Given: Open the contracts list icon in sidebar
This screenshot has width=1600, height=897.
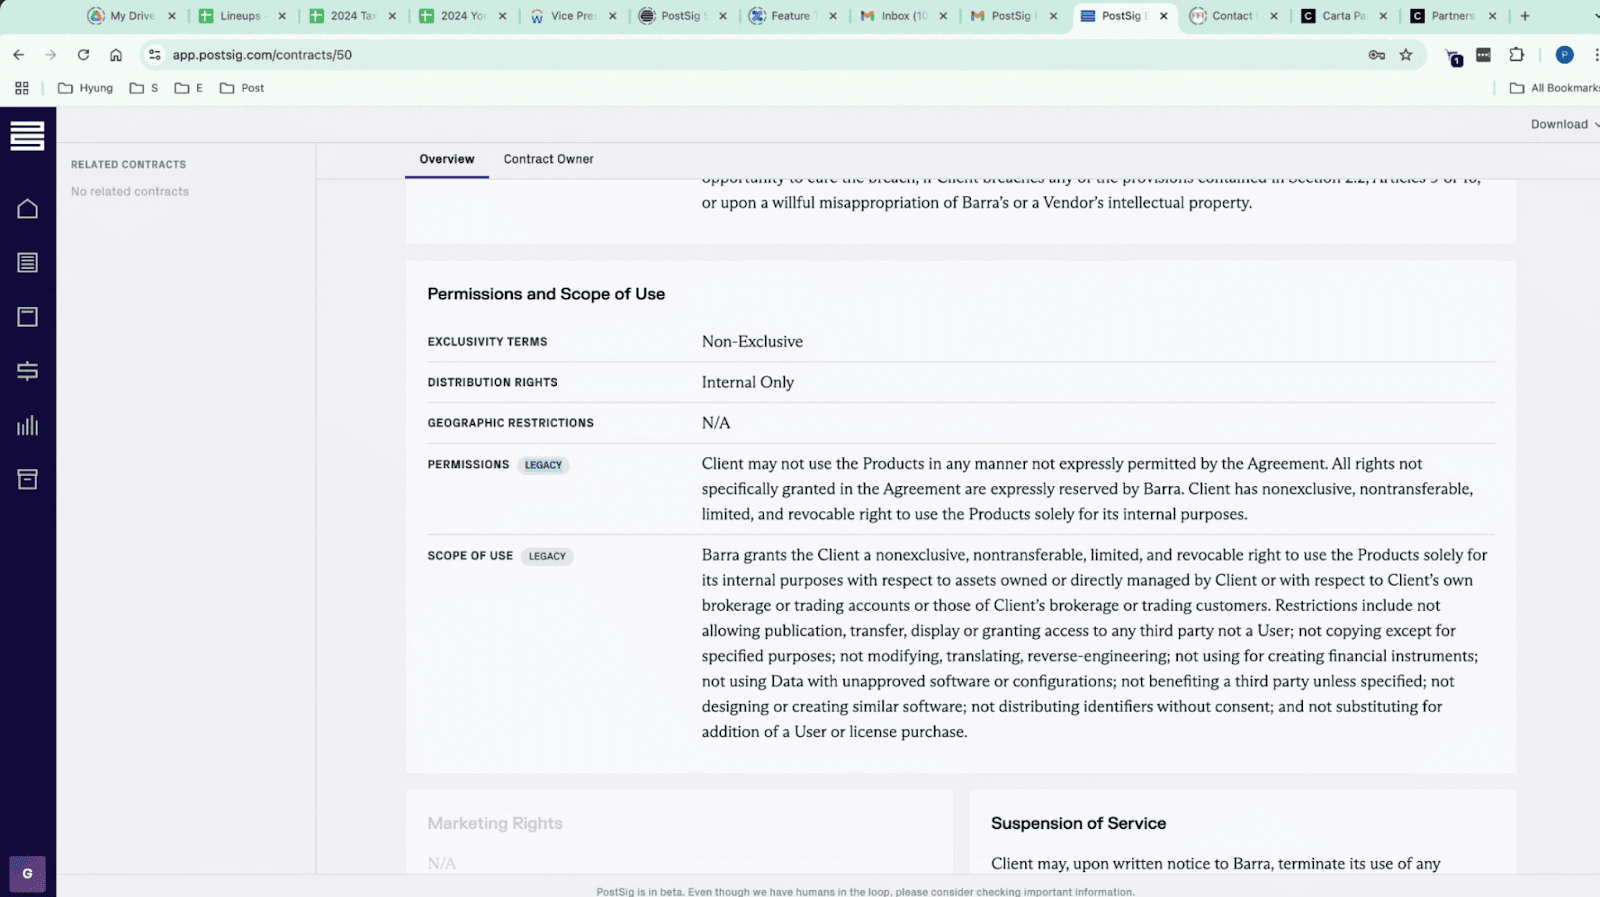Looking at the screenshot, I should (27, 263).
